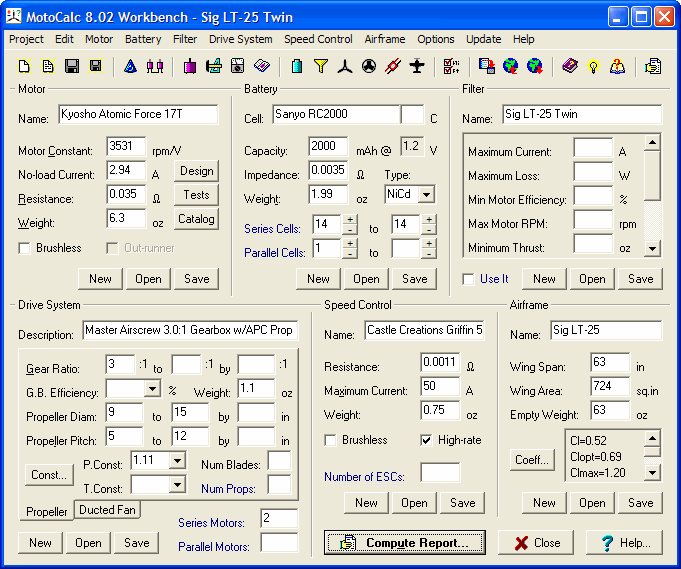681x569 pixels.
Task: Increase the first Series Cells value with plus
Action: 350,219
